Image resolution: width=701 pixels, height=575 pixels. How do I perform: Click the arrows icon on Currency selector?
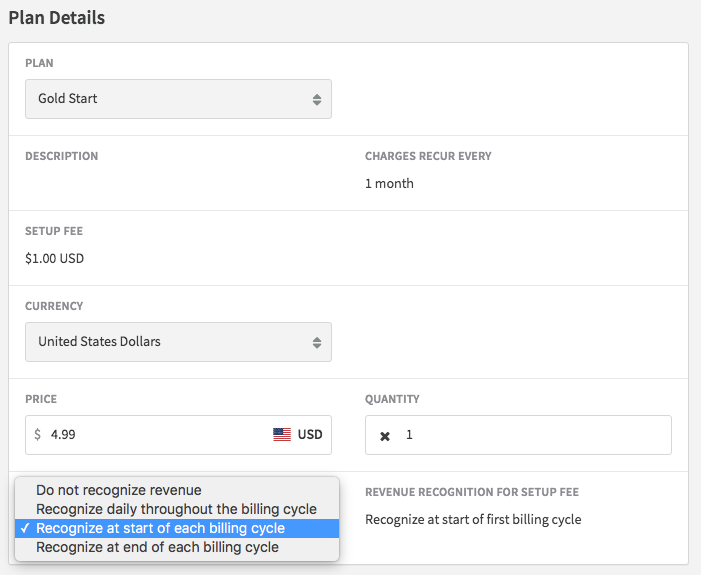click(316, 342)
